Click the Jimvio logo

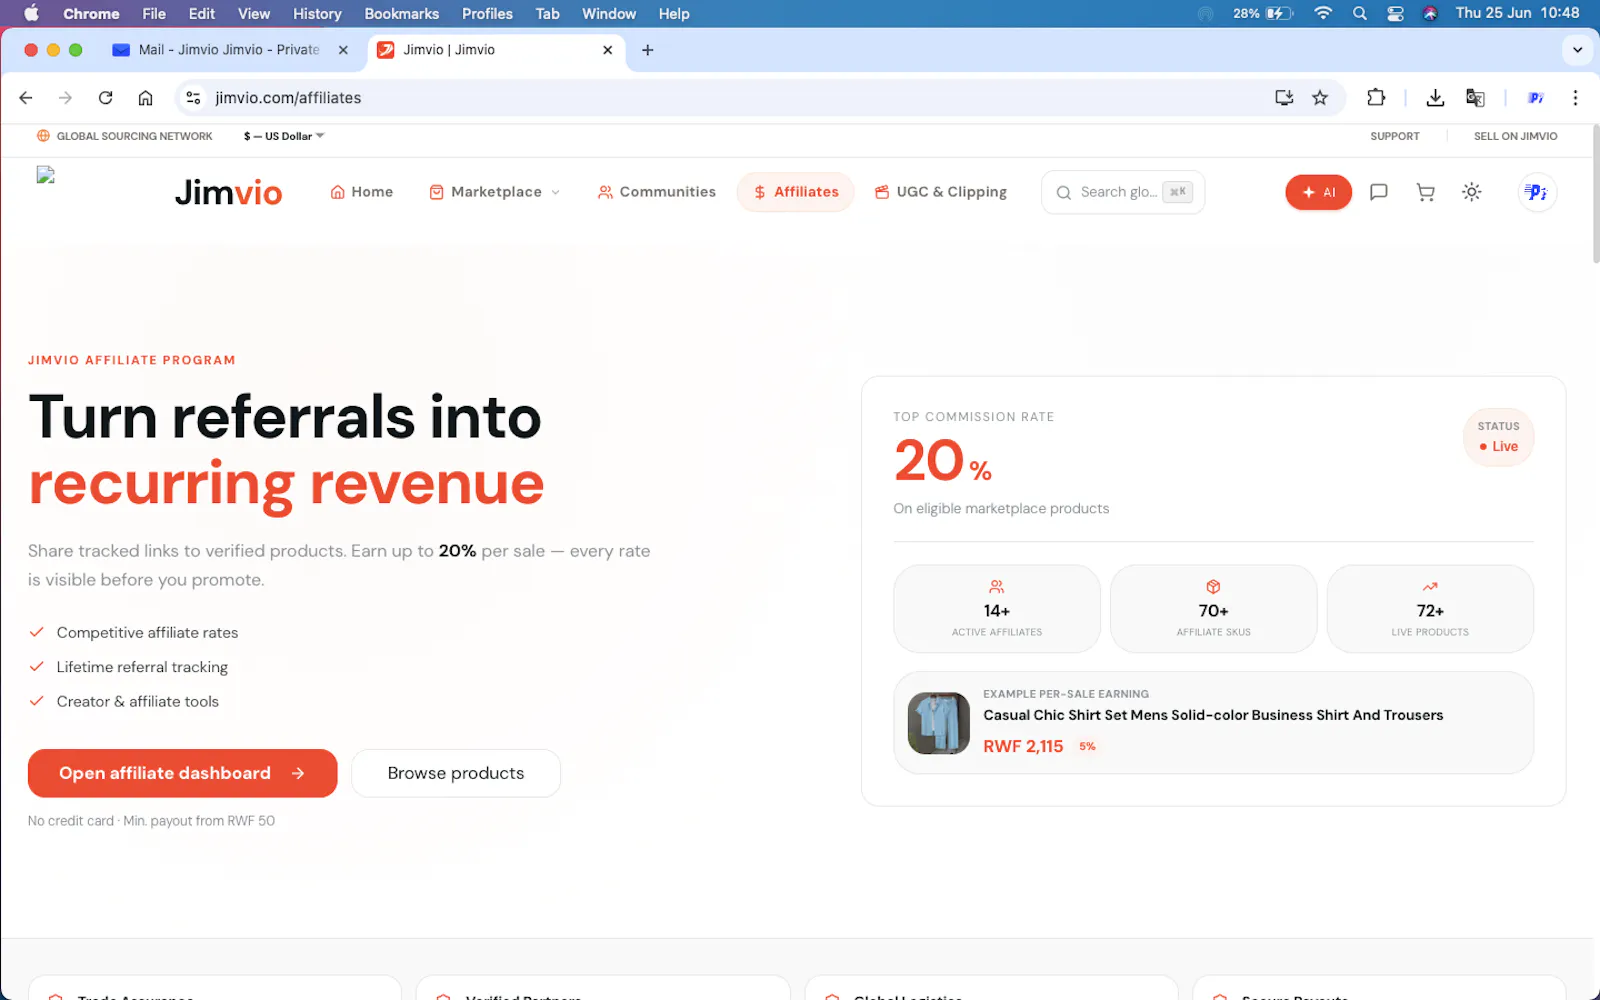click(228, 192)
